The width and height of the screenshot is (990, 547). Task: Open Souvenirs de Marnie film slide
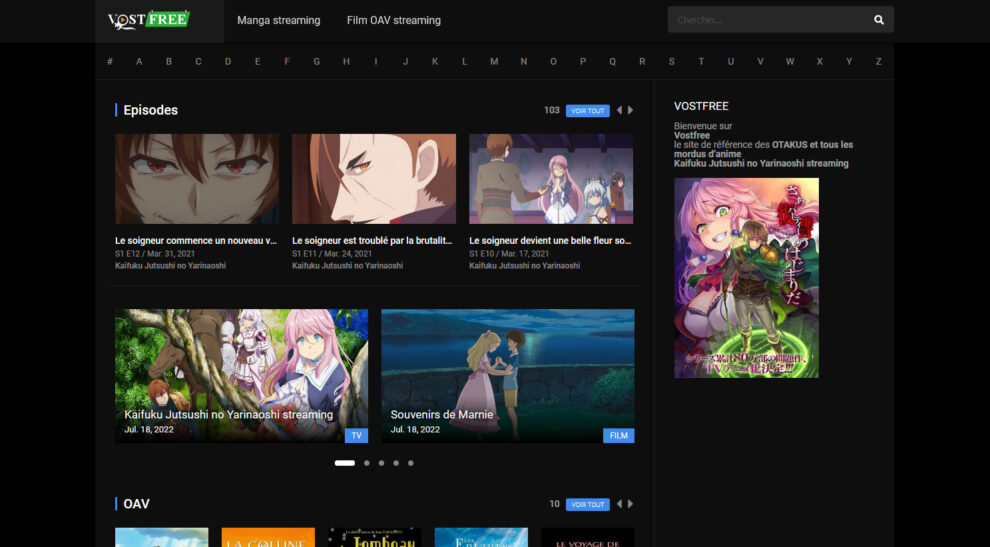(508, 376)
